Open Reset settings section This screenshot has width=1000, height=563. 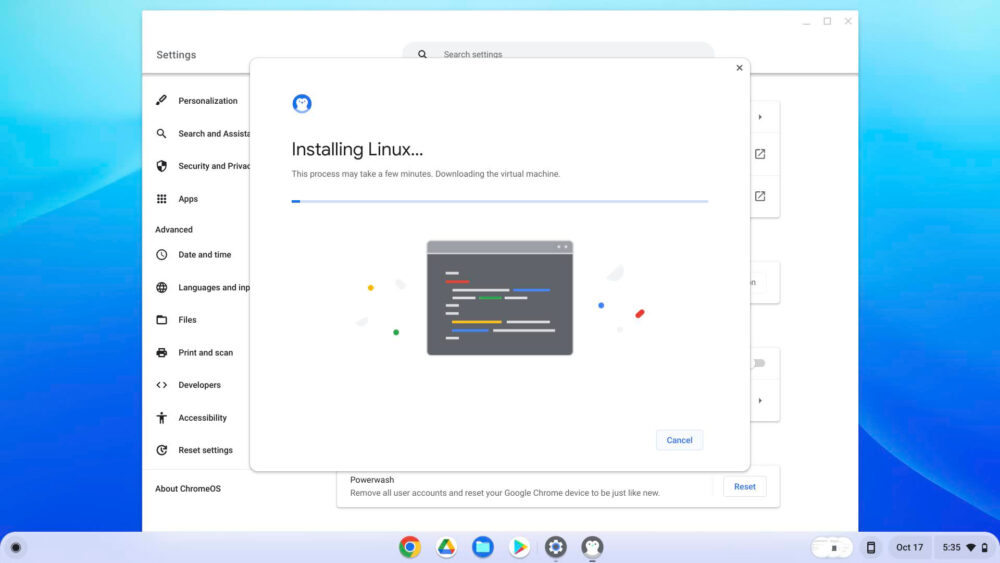pyautogui.click(x=205, y=450)
